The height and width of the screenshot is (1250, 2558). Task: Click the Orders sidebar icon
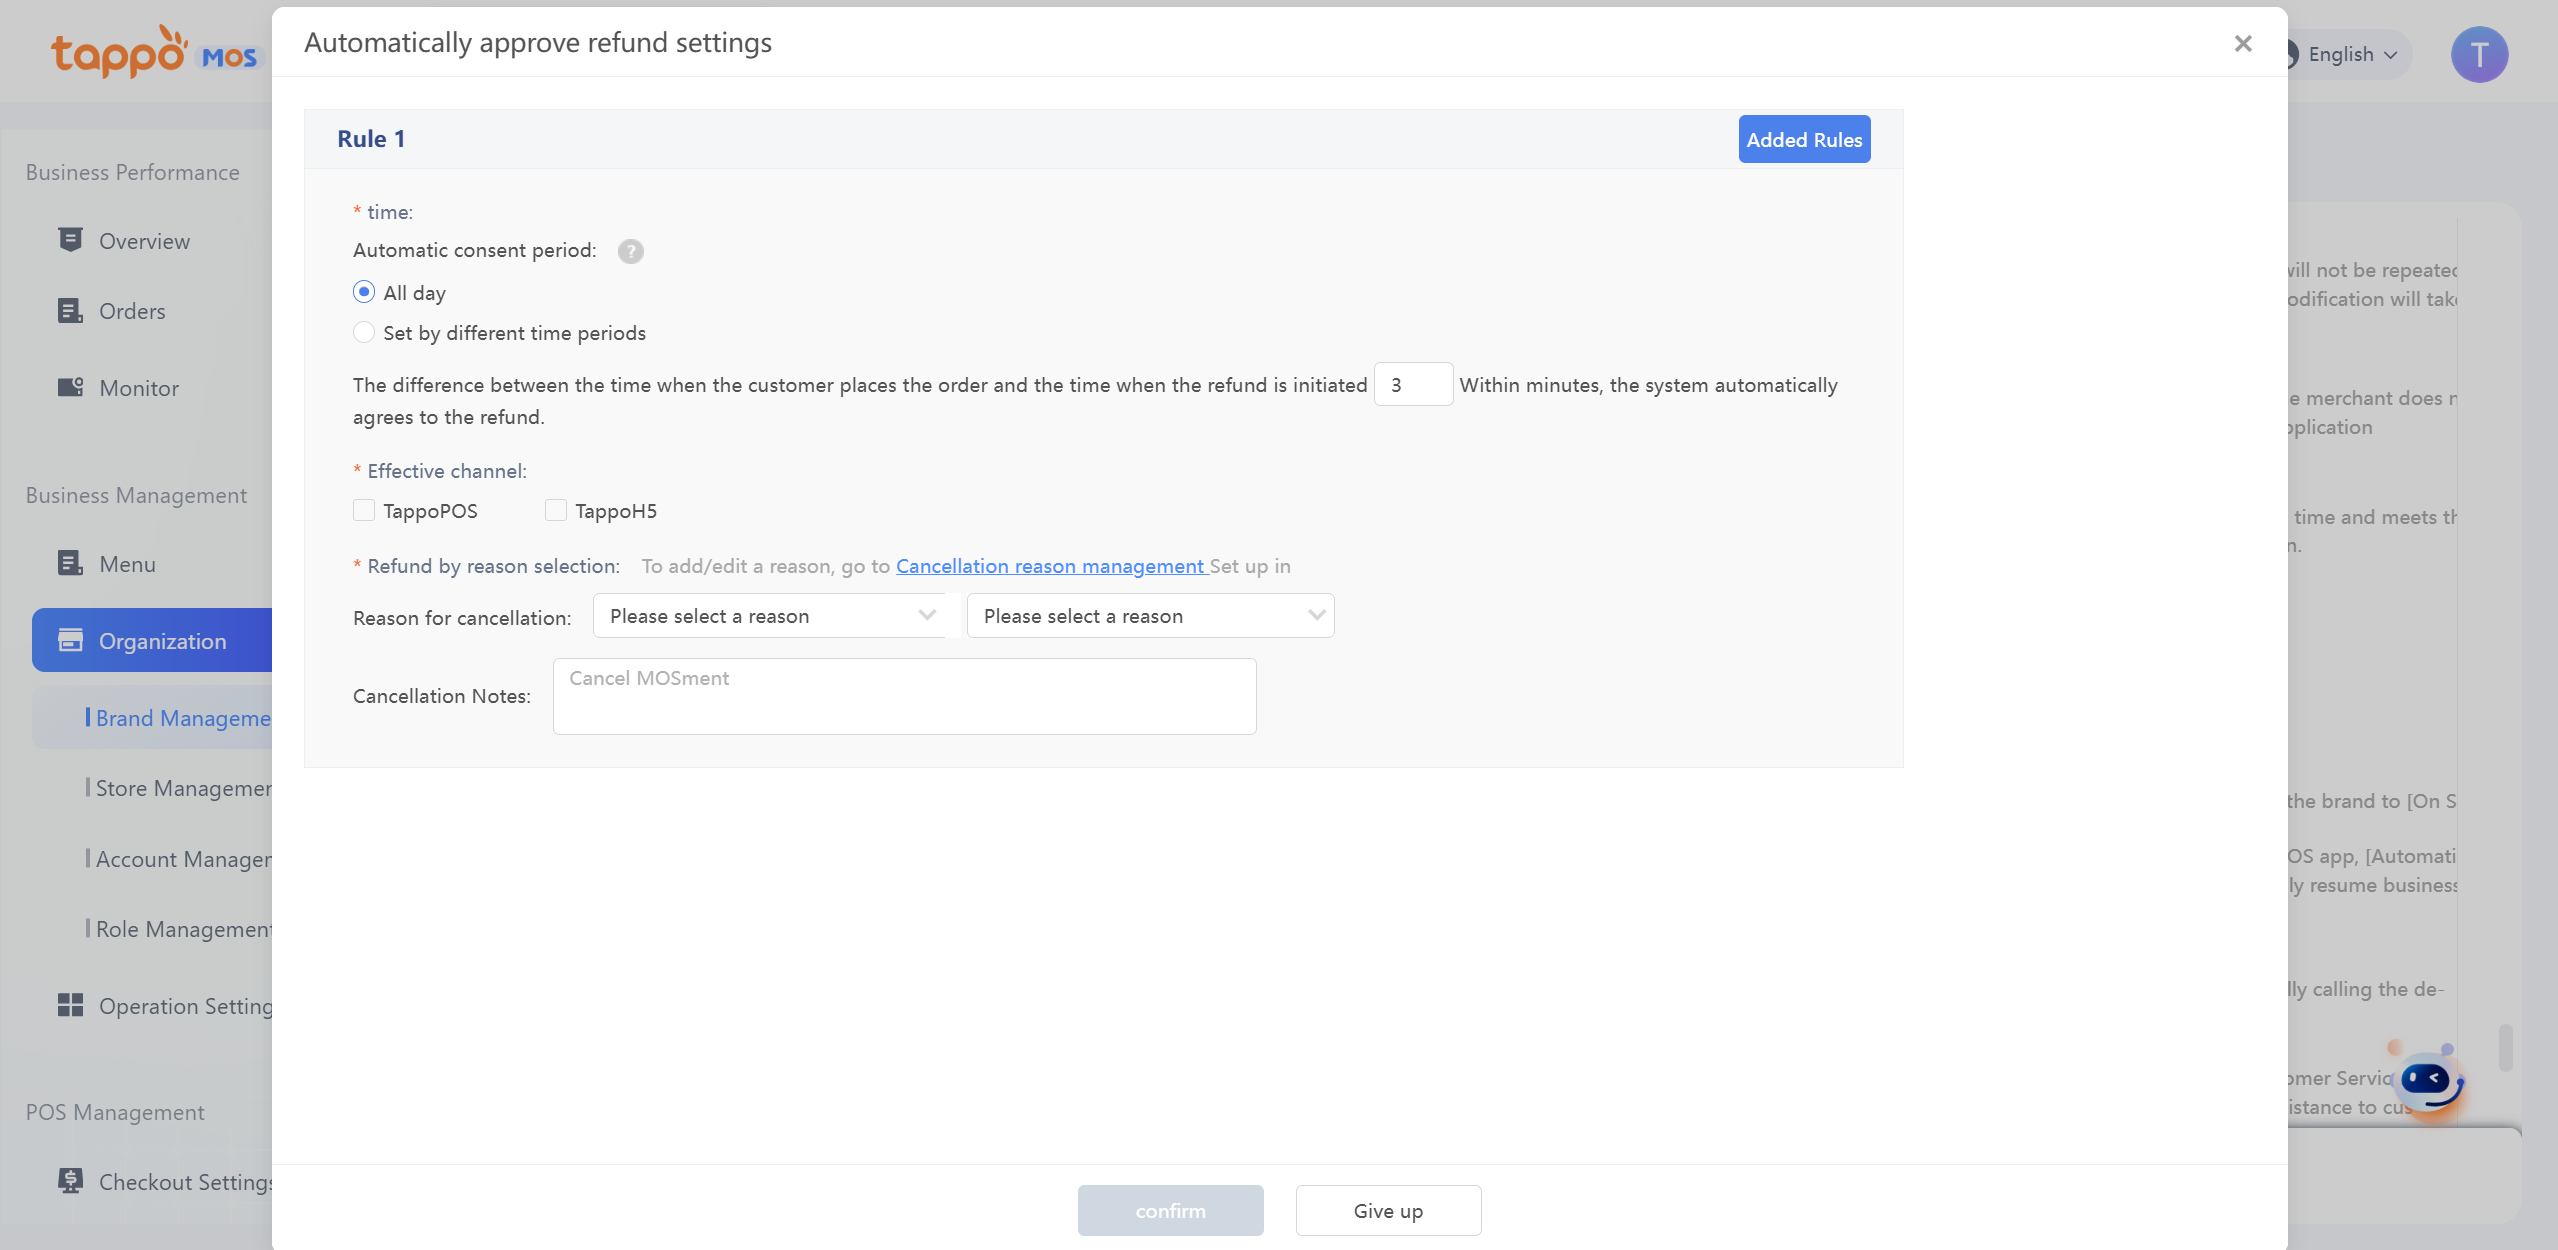pos(70,311)
